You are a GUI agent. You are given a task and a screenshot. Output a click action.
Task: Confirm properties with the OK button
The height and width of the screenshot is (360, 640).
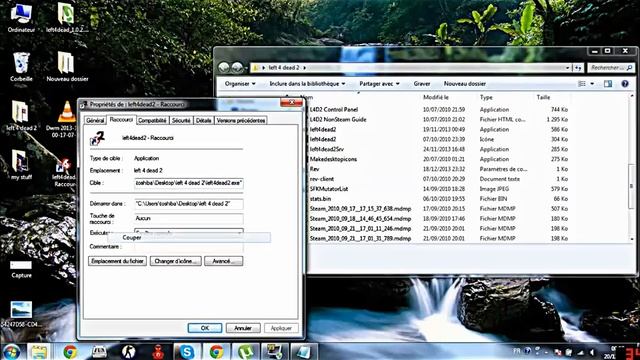[205, 328]
